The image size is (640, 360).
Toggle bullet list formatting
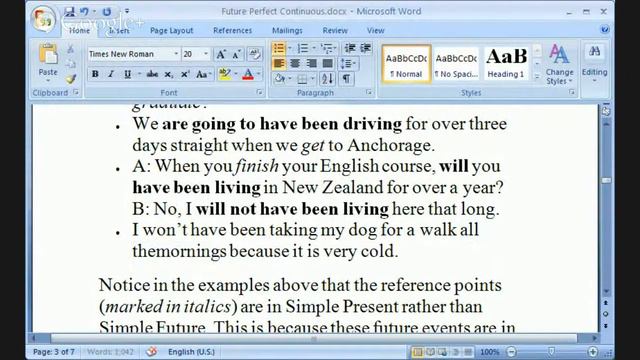pos(278,48)
